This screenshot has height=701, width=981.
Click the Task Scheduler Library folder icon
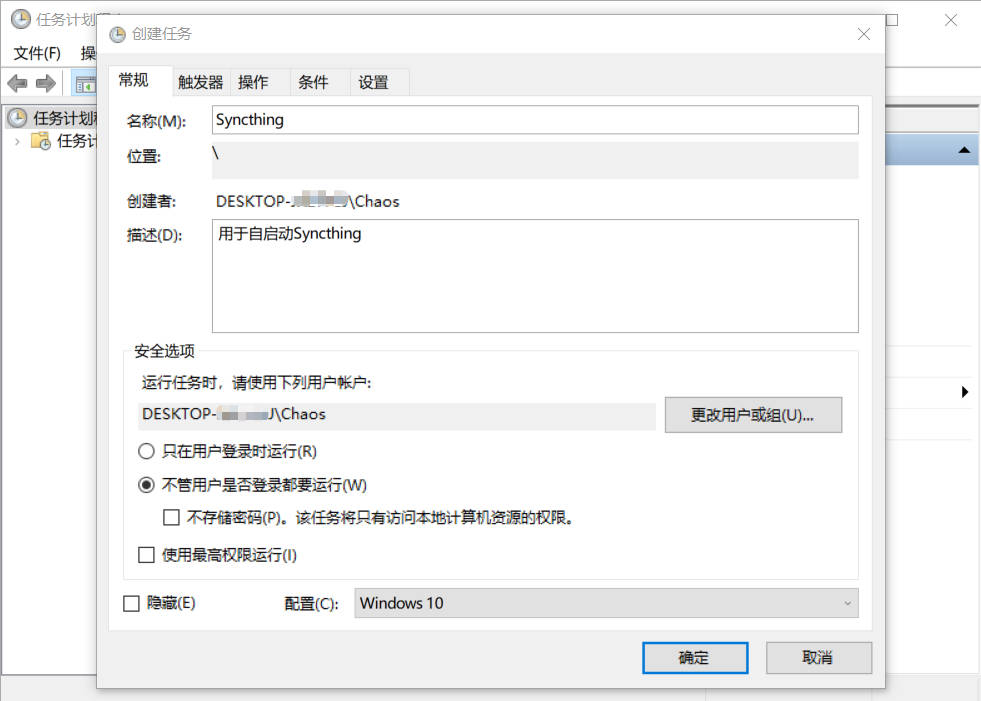click(41, 141)
